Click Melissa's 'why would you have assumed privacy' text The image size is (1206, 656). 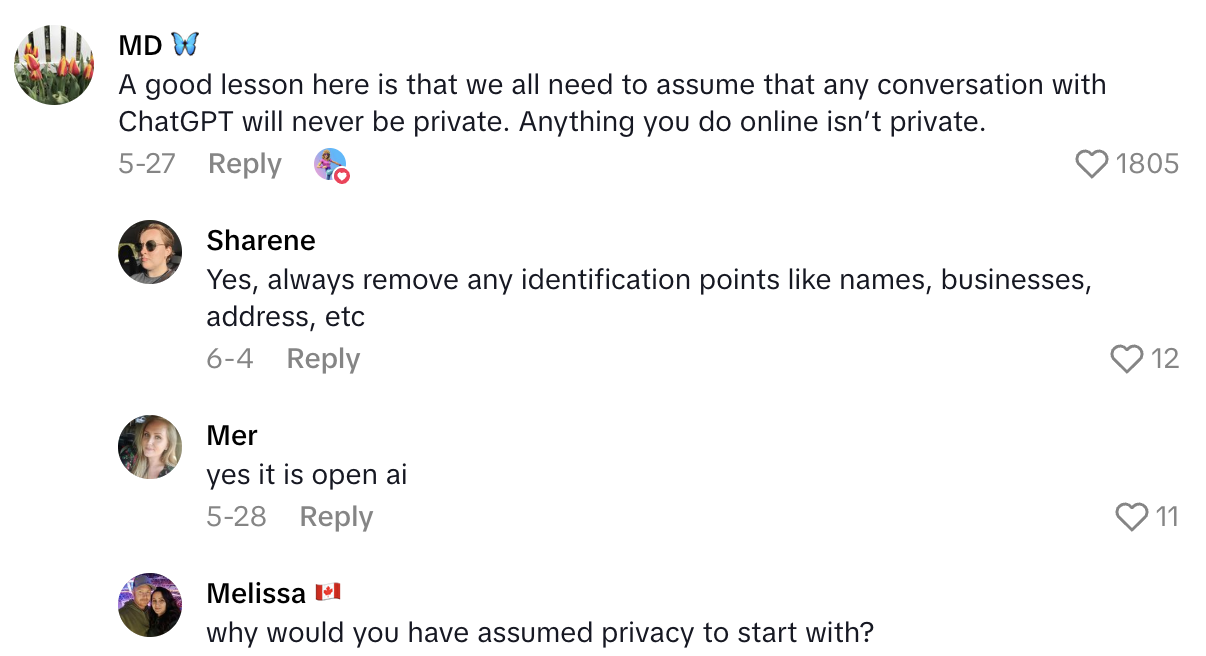pyautogui.click(x=540, y=633)
